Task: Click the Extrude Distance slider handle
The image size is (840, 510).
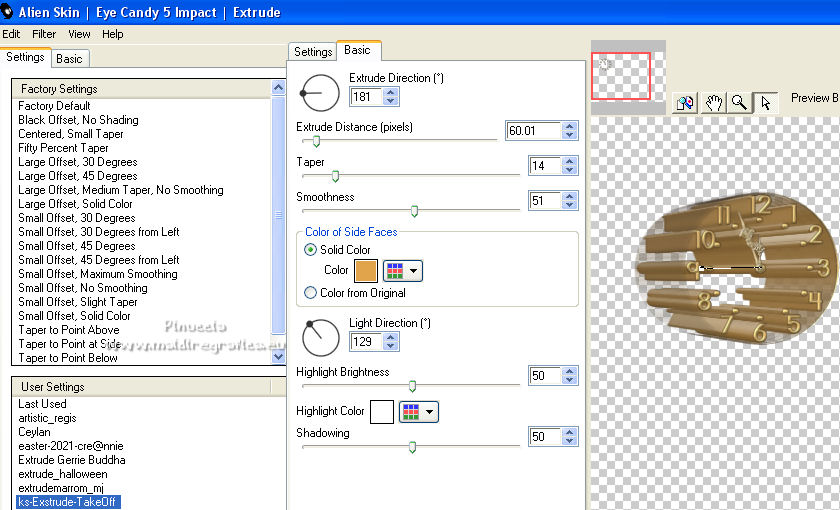Action: (x=316, y=141)
